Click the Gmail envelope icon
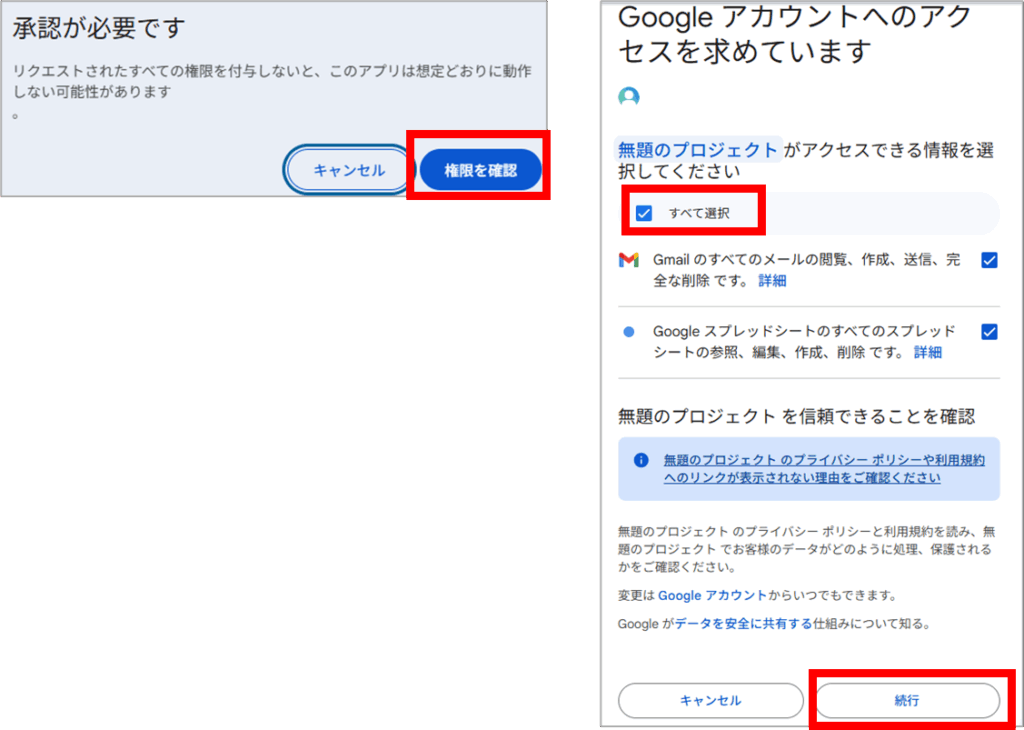Screen dimensions: 1024x730 [628, 260]
